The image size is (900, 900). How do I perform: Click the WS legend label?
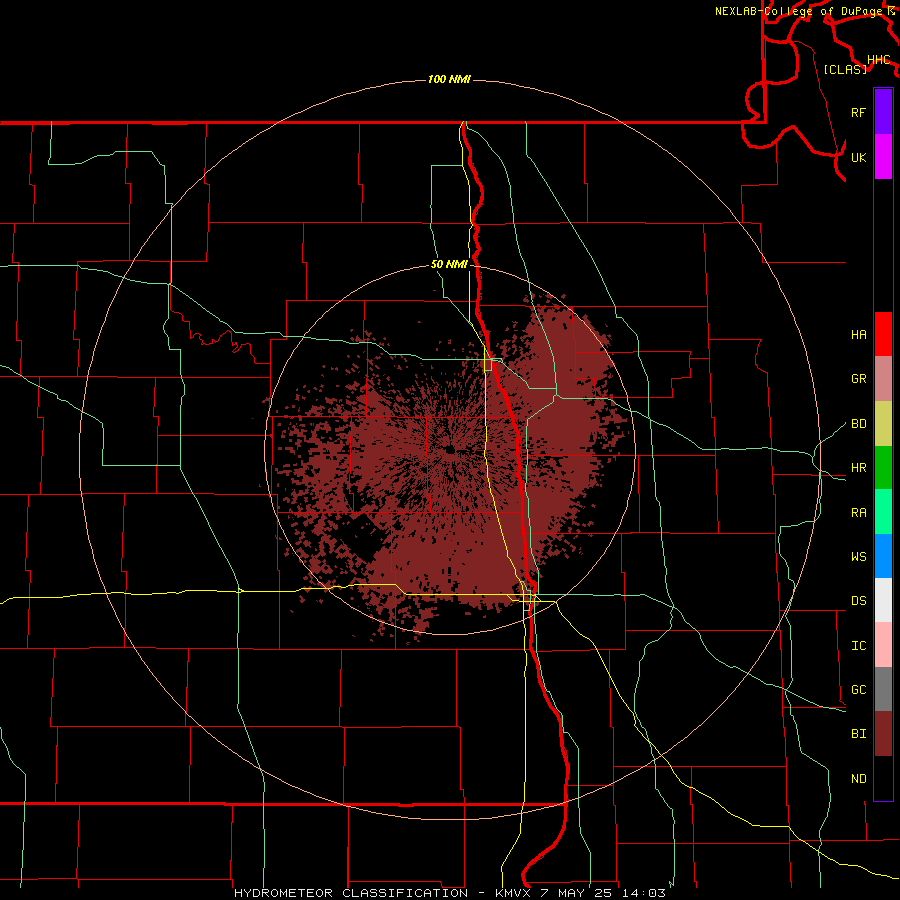(x=858, y=557)
